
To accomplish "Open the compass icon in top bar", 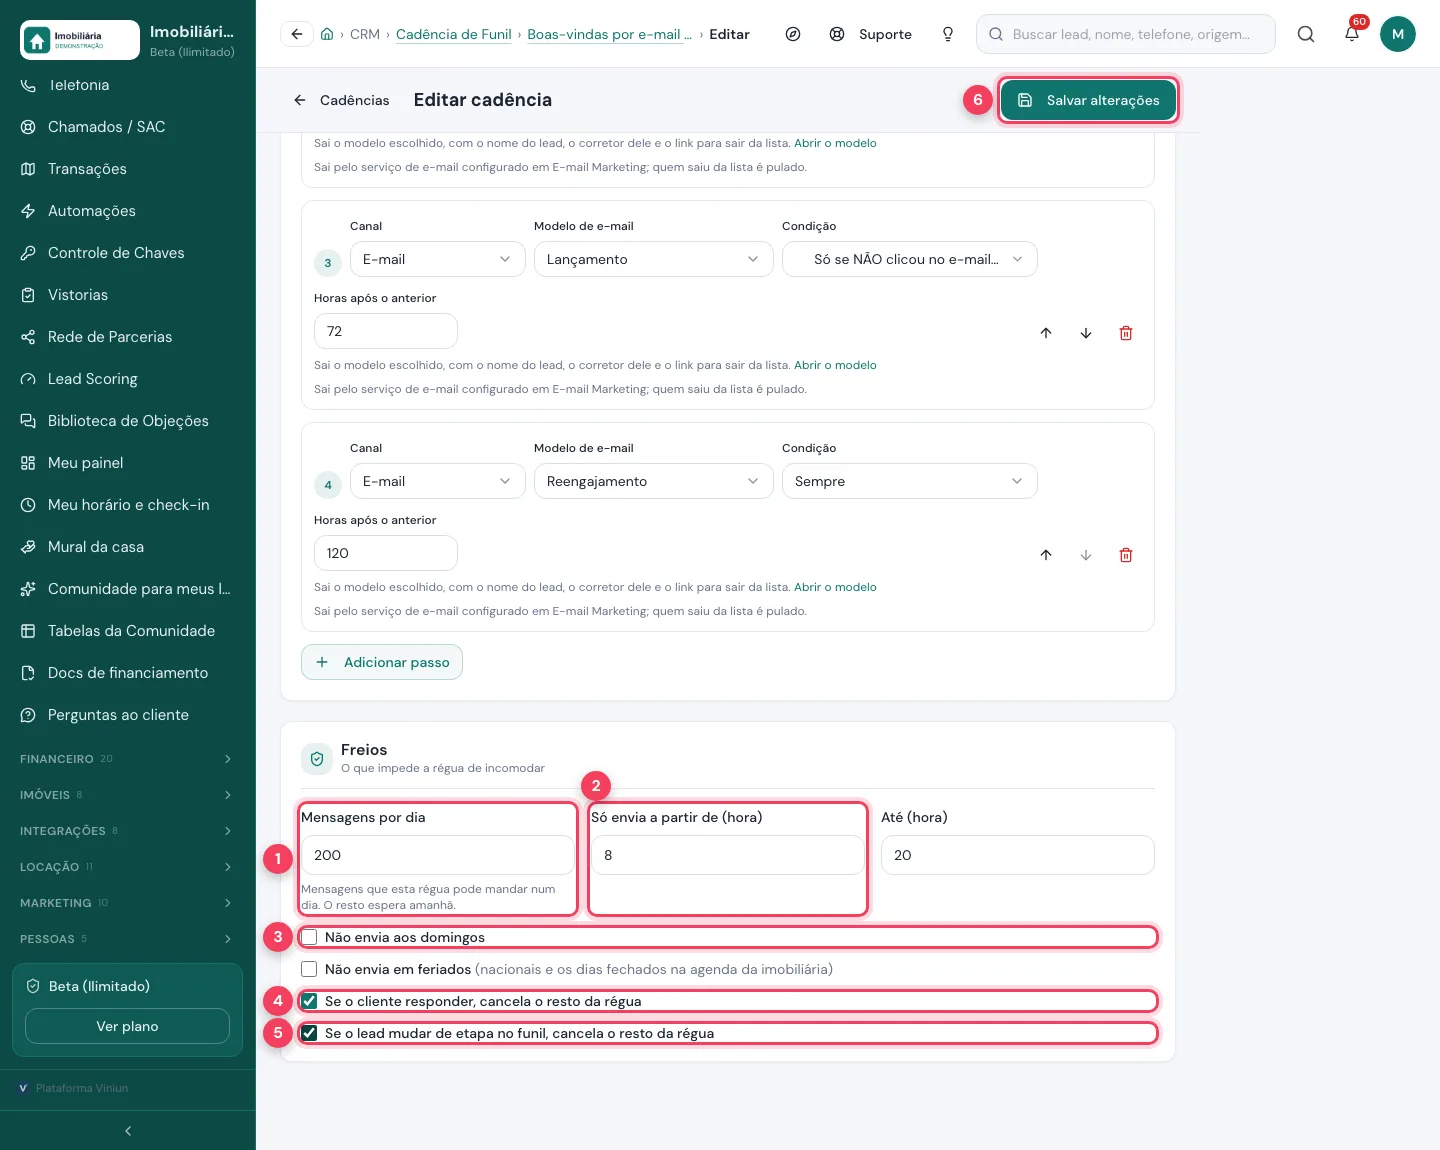I will pyautogui.click(x=793, y=34).
